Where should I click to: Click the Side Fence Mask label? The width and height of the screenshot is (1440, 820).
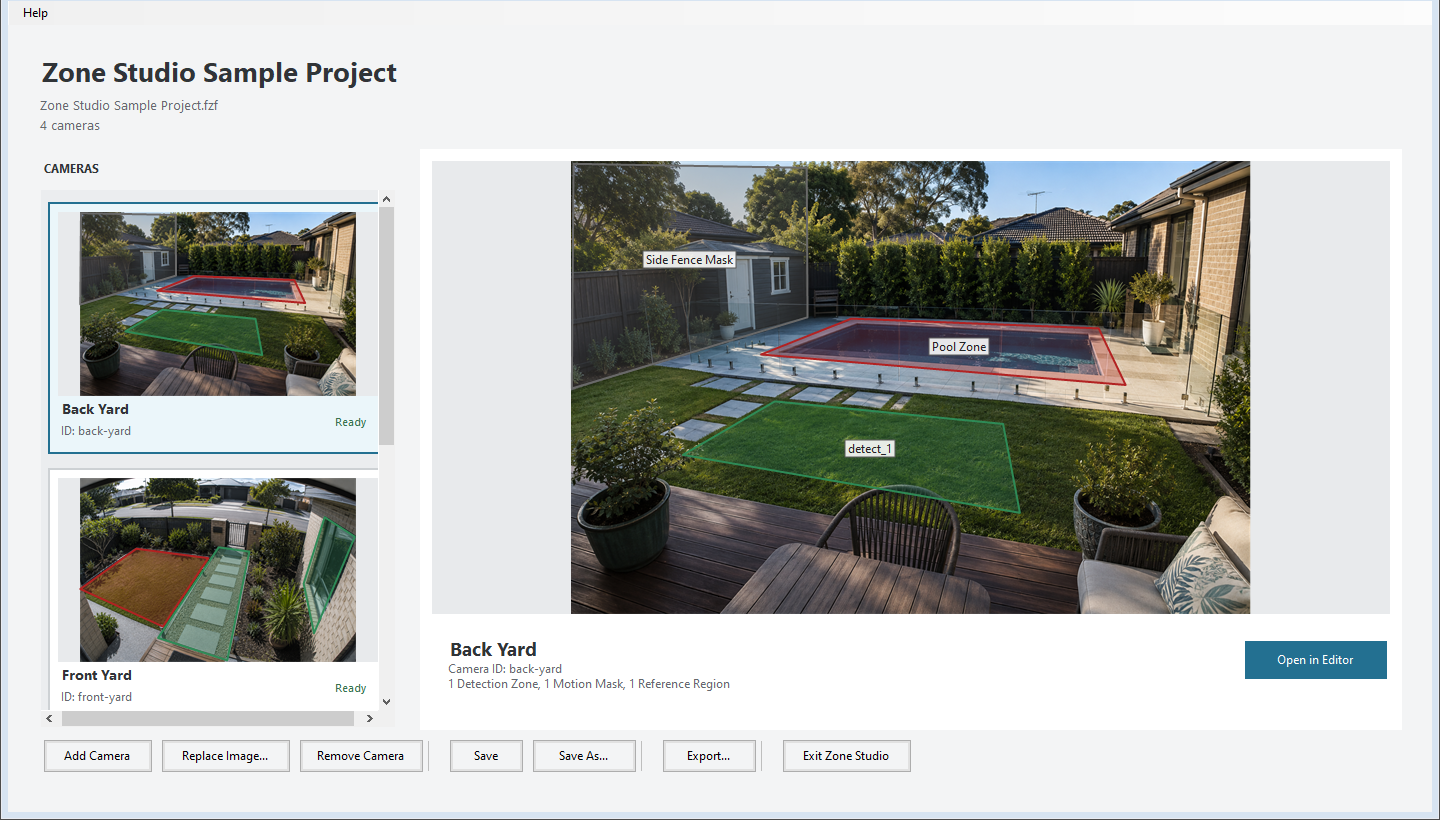coord(690,260)
